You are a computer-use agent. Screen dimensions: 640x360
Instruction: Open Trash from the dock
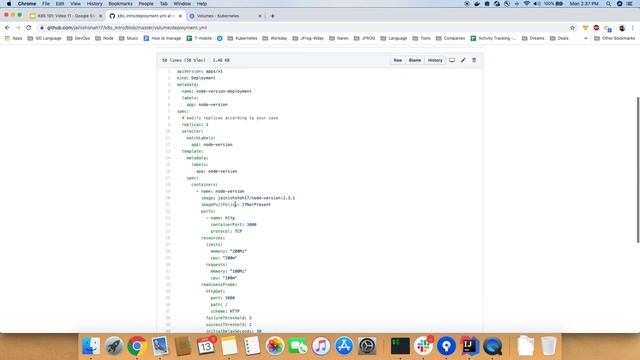coord(549,346)
